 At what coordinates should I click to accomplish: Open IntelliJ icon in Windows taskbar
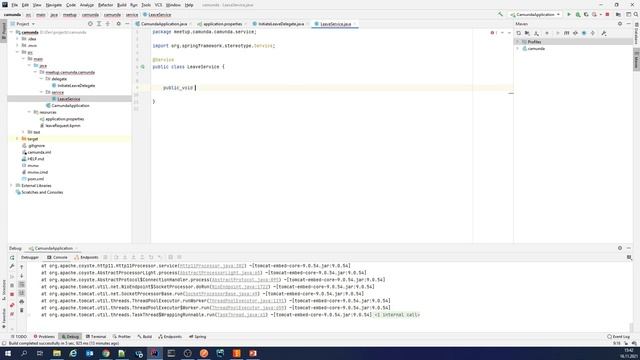155,353
